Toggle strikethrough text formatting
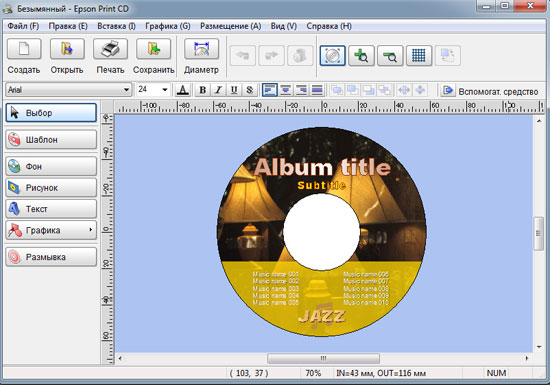The width and height of the screenshot is (550, 385). (x=249, y=90)
